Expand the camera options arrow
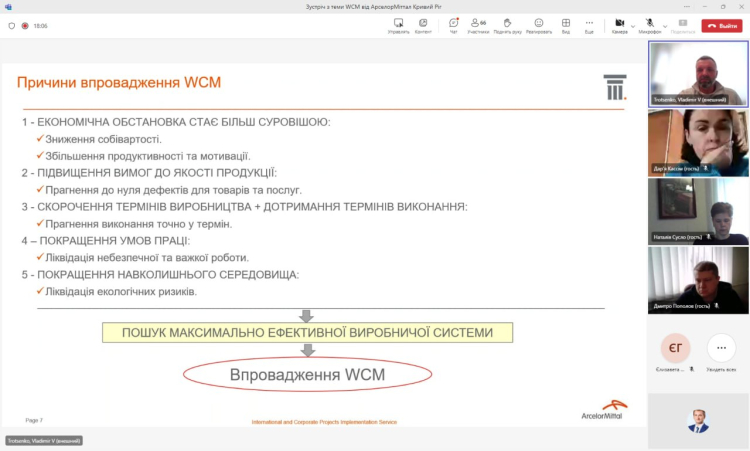 634,25
